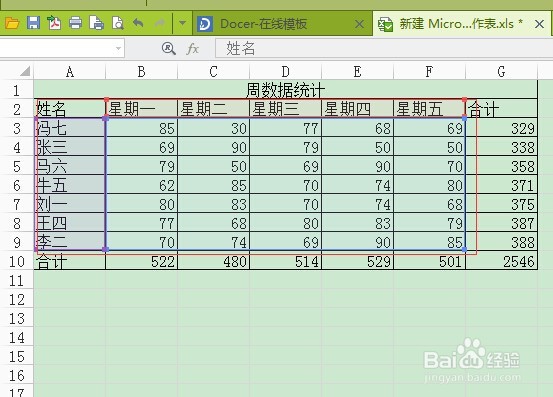Select column B header

(x=141, y=72)
